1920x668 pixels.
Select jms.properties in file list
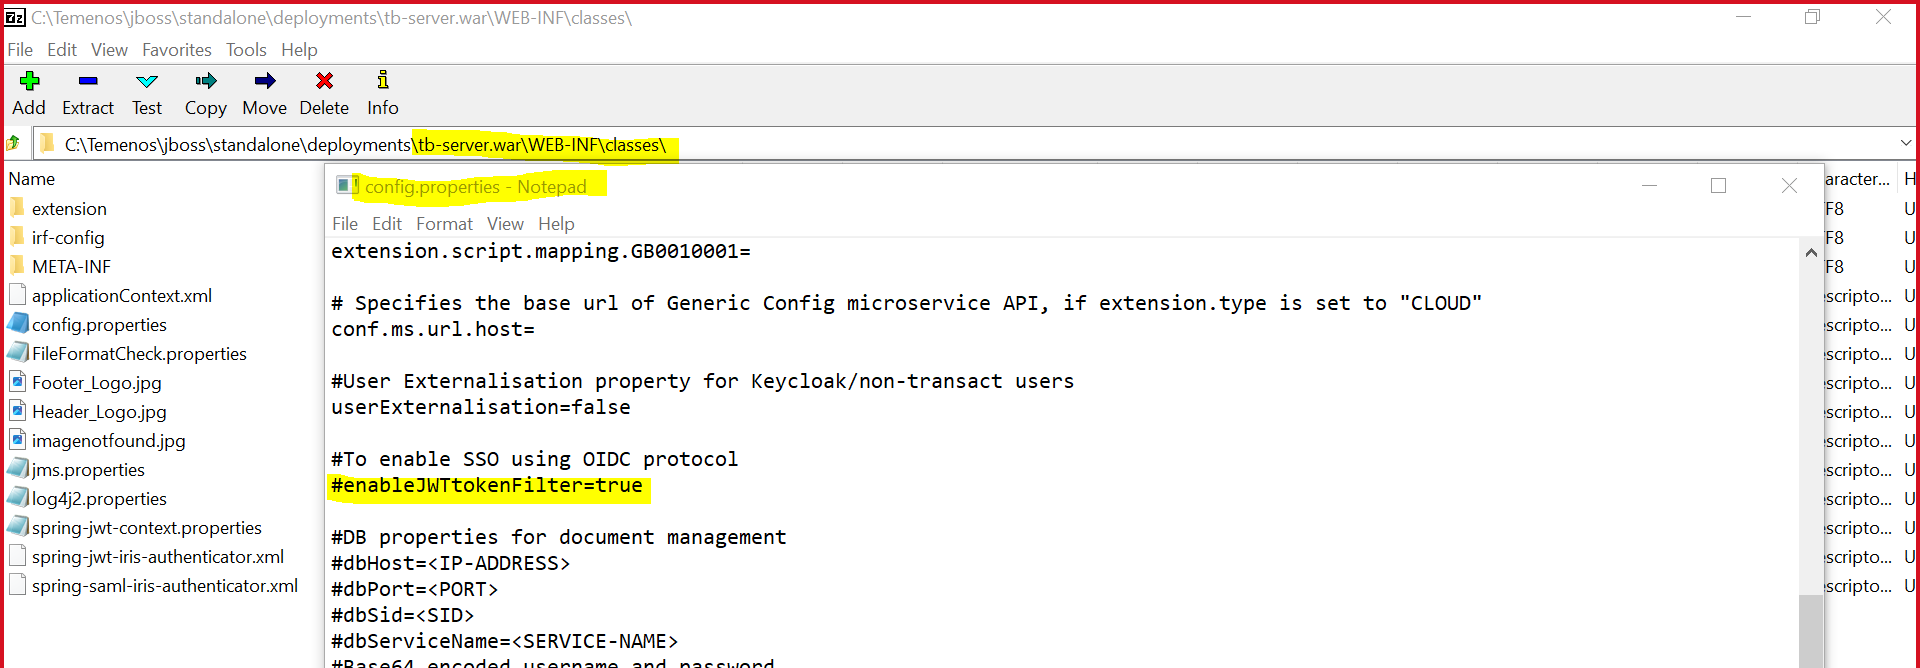tap(88, 470)
